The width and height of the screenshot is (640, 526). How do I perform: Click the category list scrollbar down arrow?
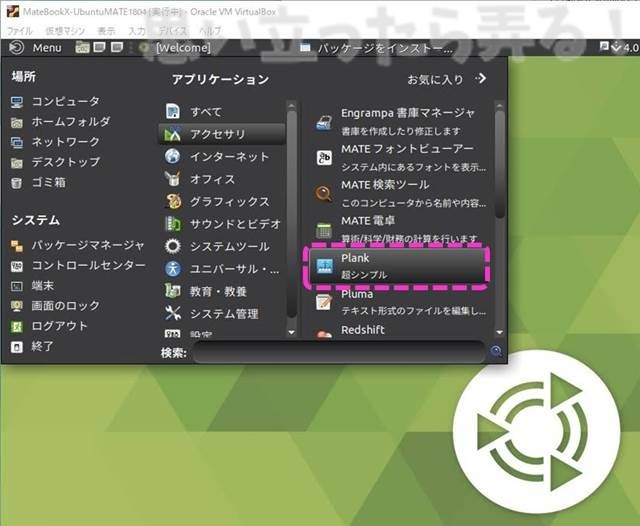[291, 333]
